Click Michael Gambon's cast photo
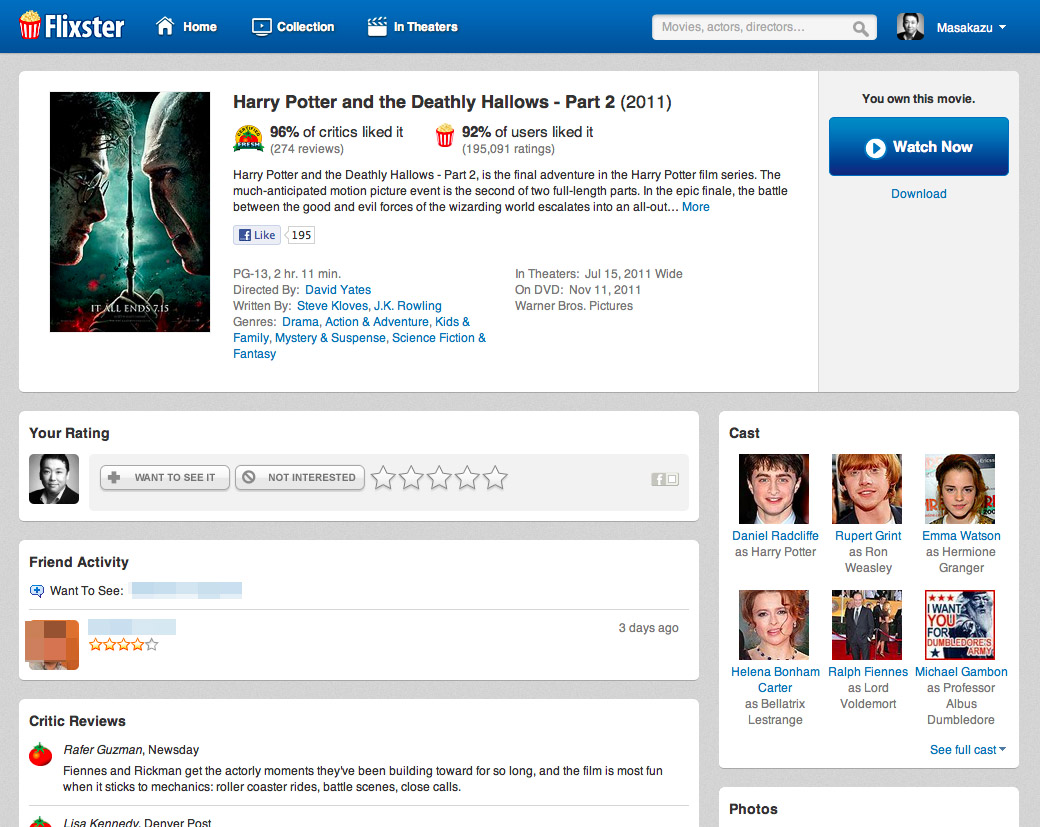Viewport: 1040px width, 827px height. coord(960,625)
